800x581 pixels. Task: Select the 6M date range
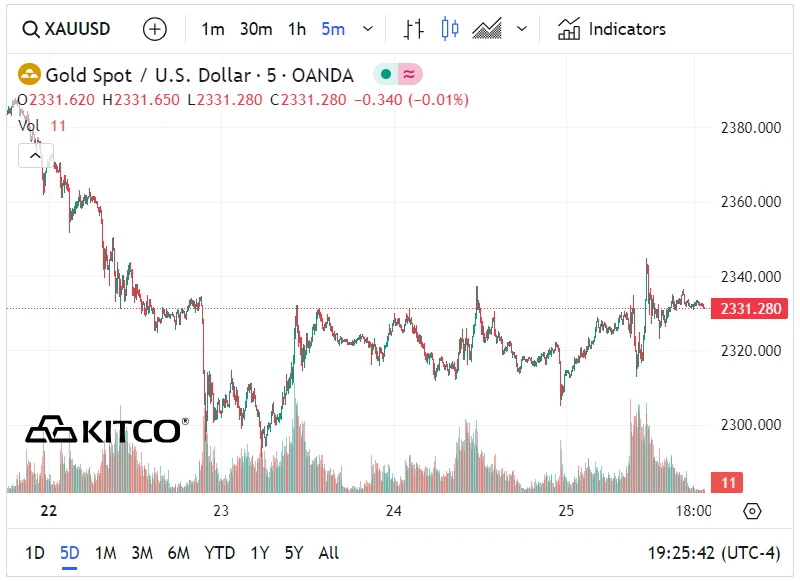point(179,553)
